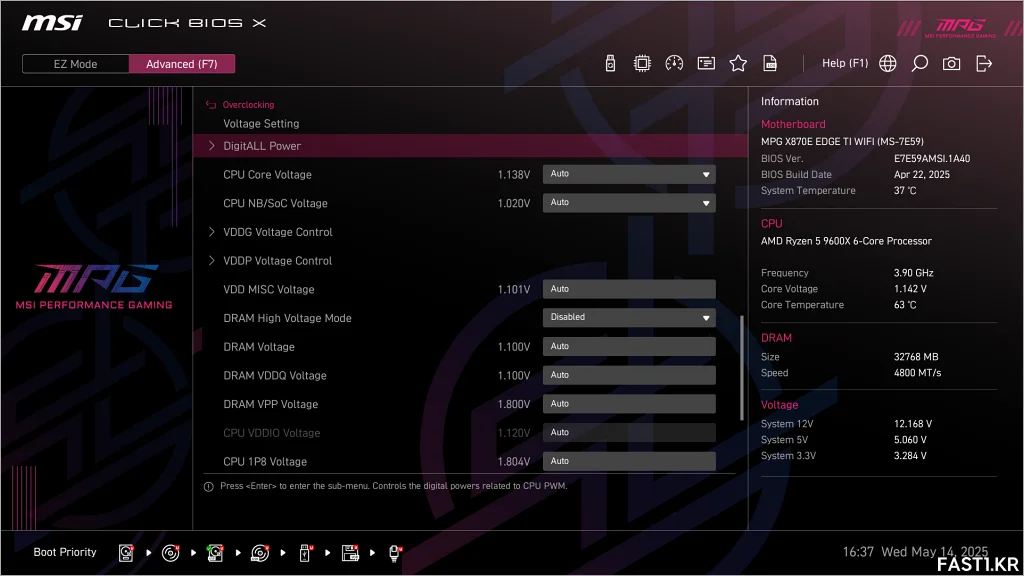The image size is (1024, 576).
Task: Click the DRAM VPP Voltage Auto field
Action: (x=629, y=404)
